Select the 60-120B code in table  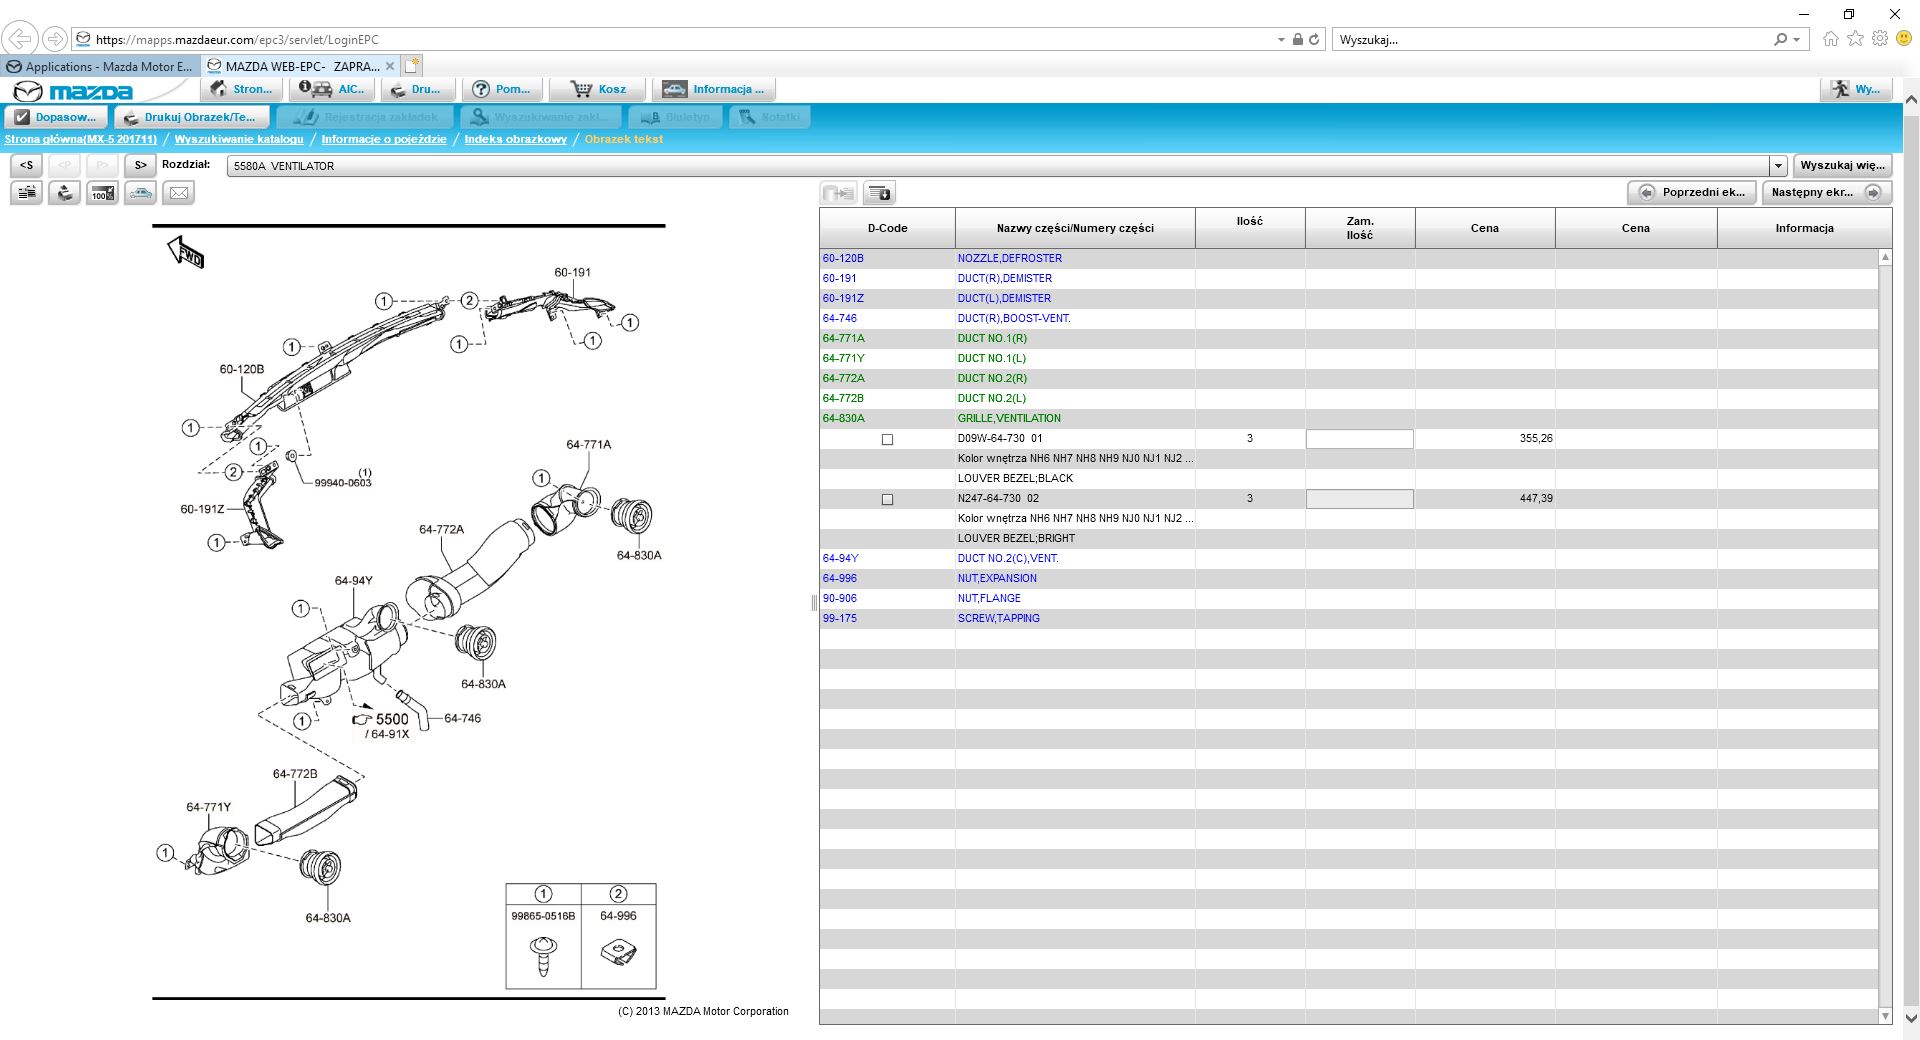point(843,258)
